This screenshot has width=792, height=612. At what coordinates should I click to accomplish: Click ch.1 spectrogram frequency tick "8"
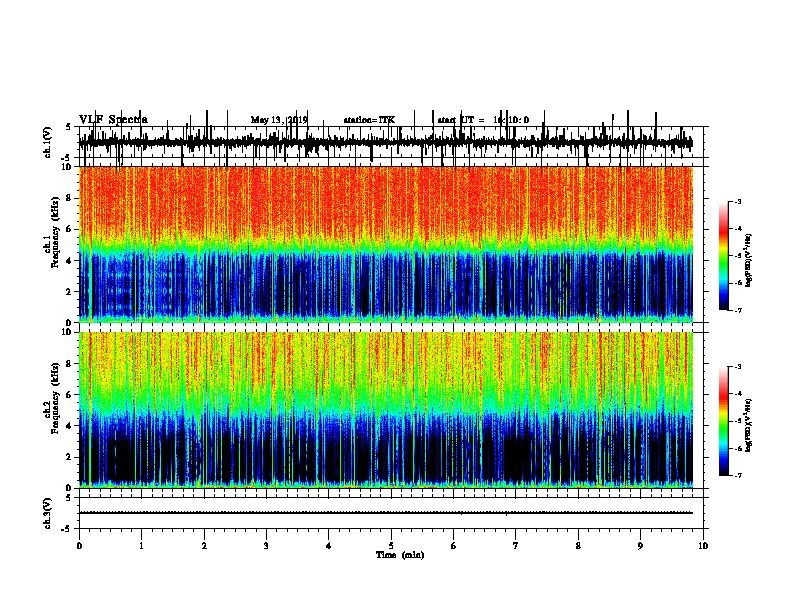pyautogui.click(x=69, y=198)
